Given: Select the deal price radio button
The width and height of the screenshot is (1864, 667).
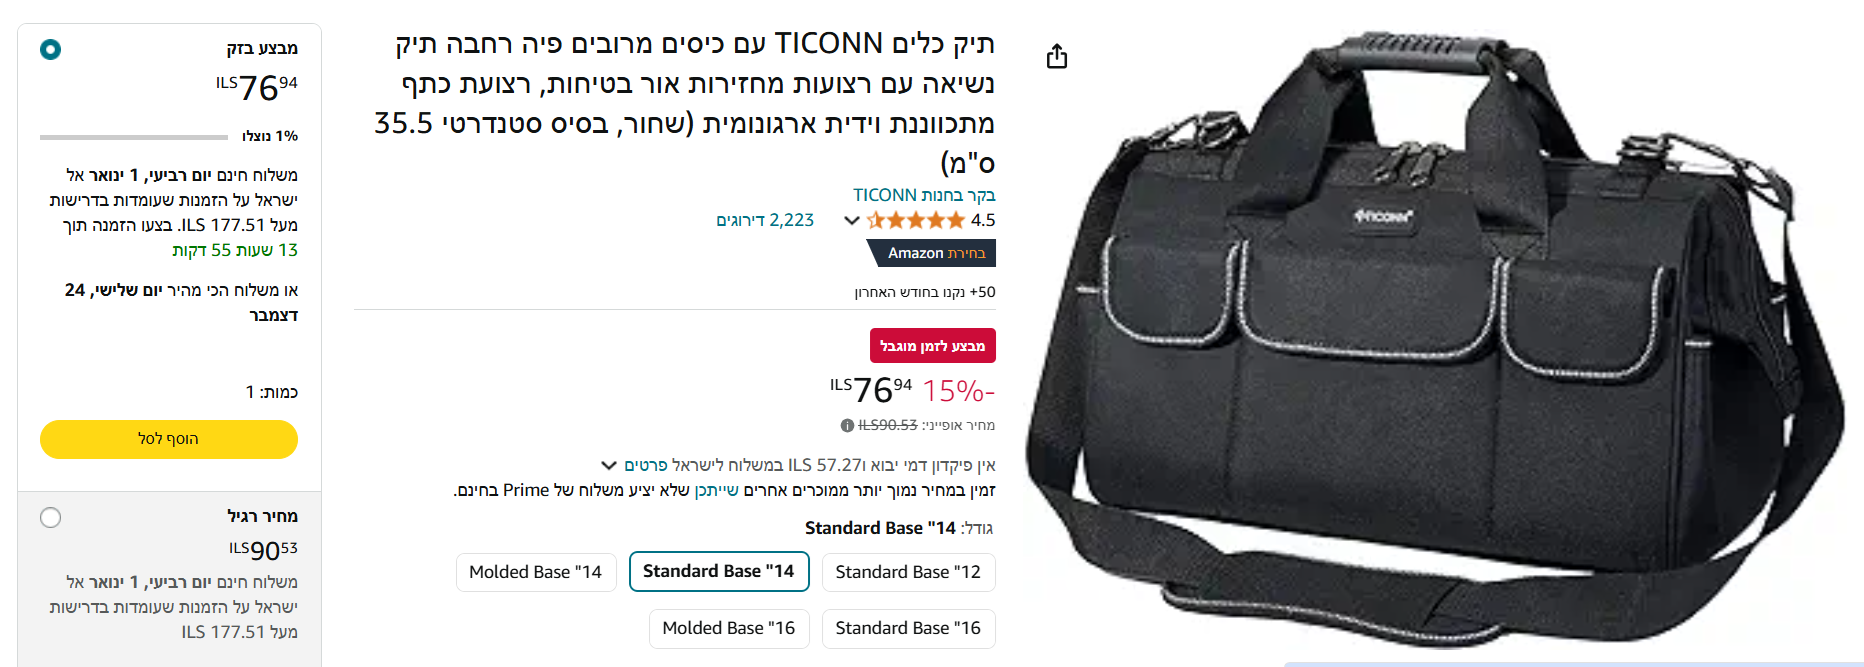Looking at the screenshot, I should click(50, 49).
